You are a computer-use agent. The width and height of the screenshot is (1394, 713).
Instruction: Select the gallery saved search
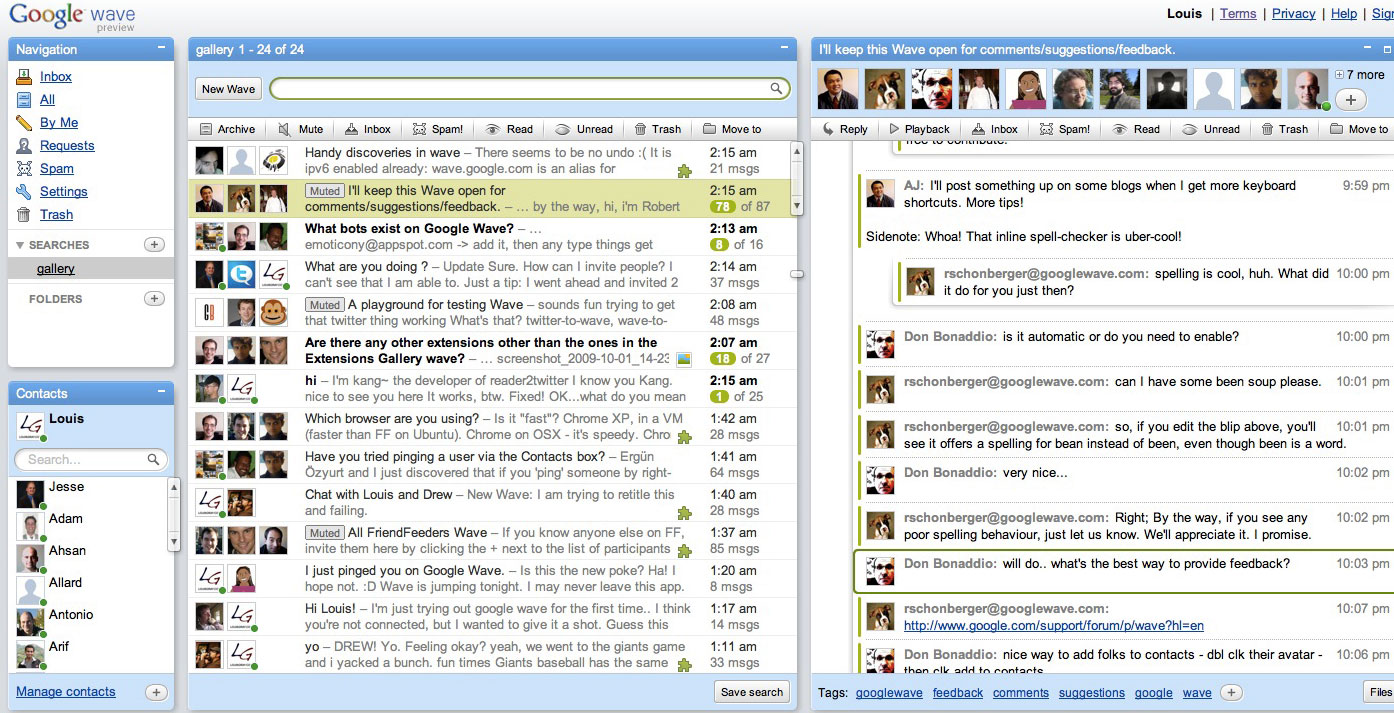56,268
